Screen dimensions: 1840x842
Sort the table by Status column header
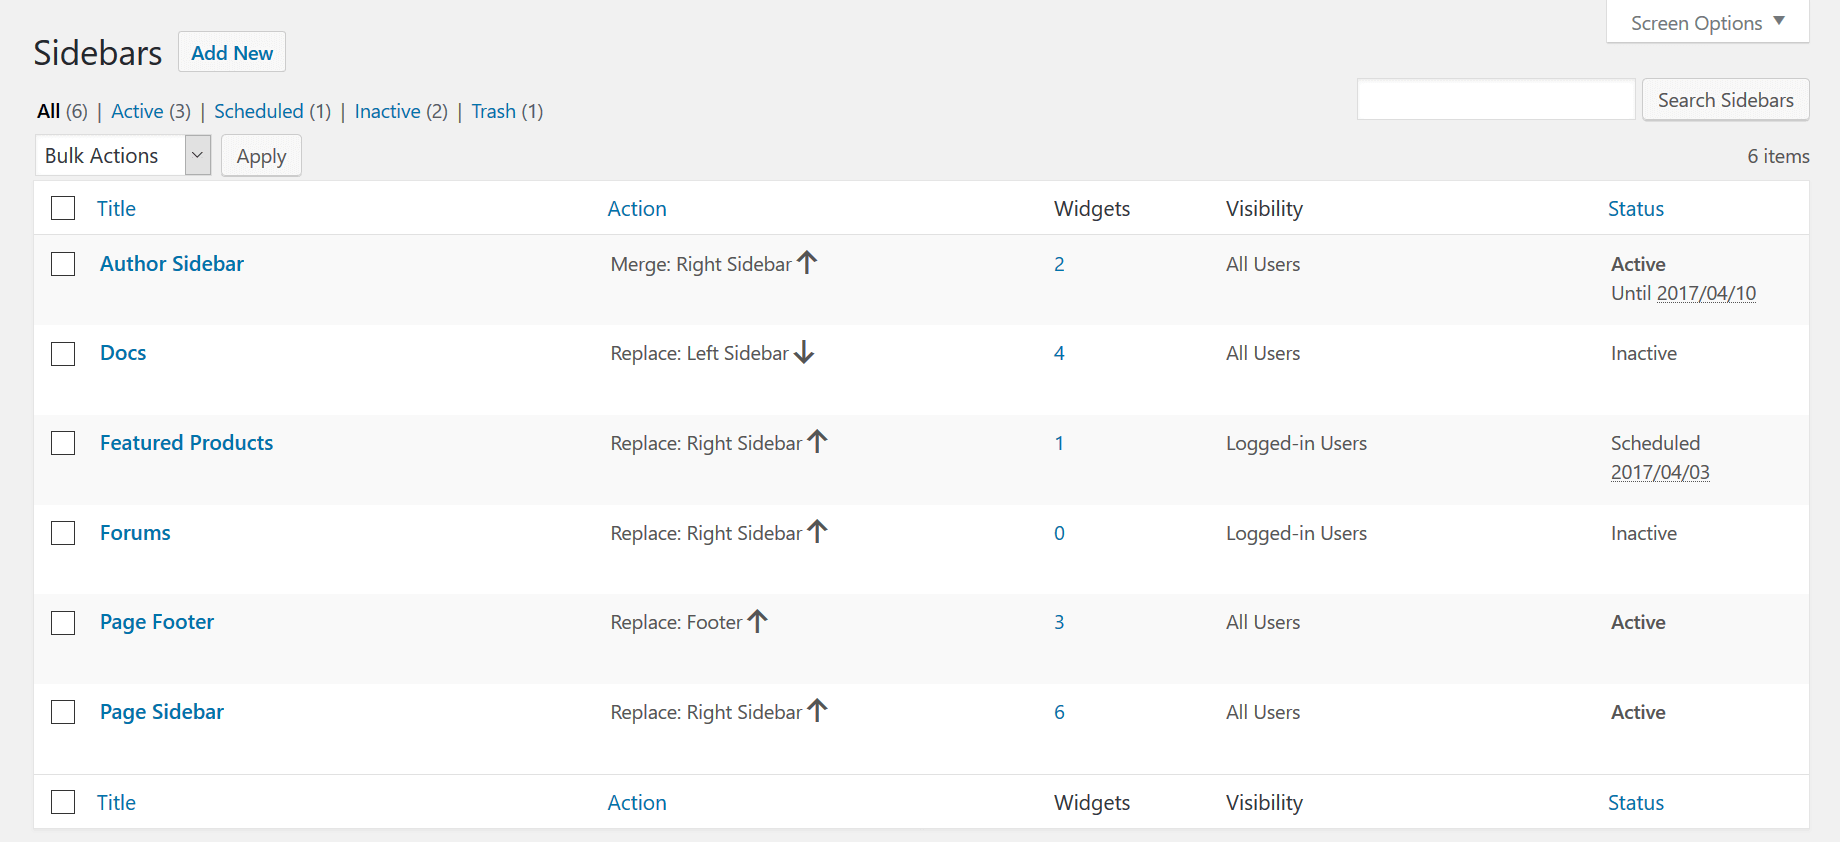coord(1635,209)
